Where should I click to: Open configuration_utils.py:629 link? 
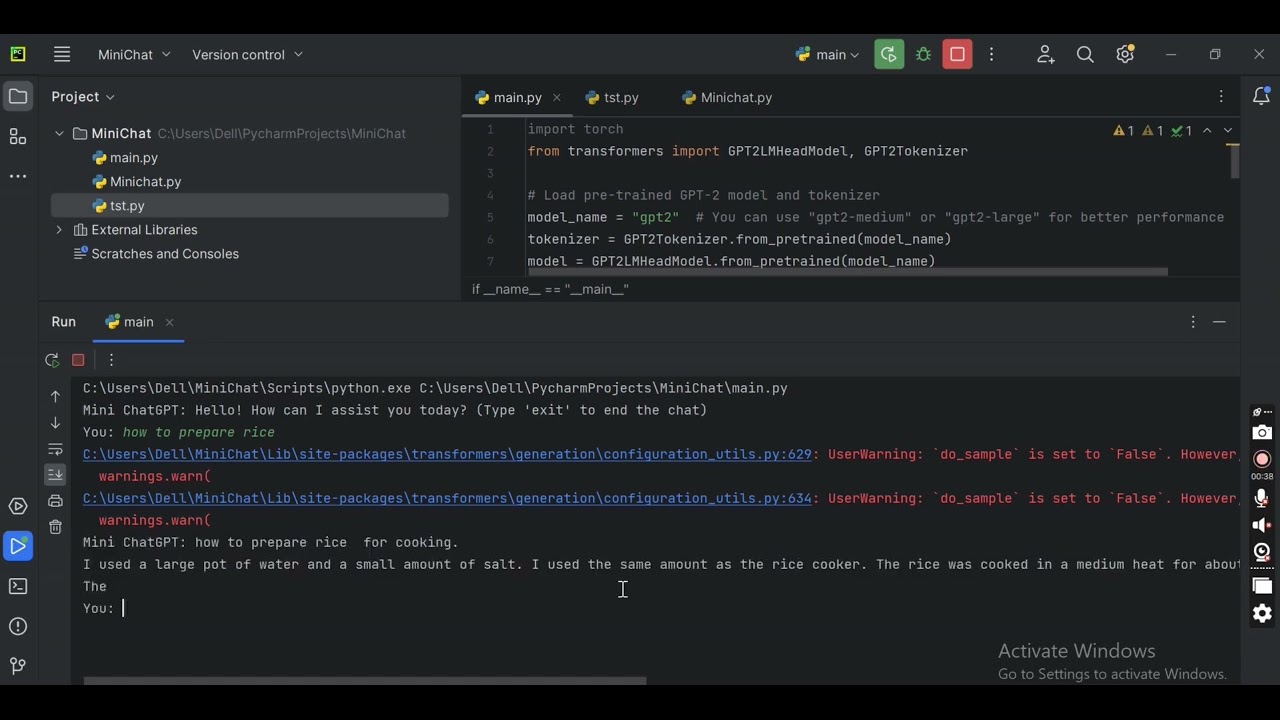(x=447, y=455)
